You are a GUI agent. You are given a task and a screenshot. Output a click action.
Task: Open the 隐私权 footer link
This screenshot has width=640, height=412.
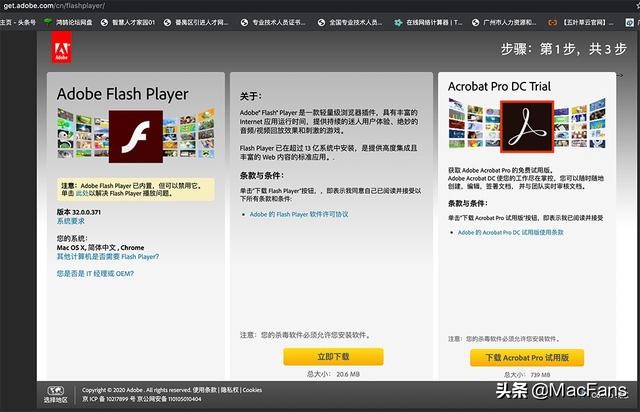pos(230,390)
